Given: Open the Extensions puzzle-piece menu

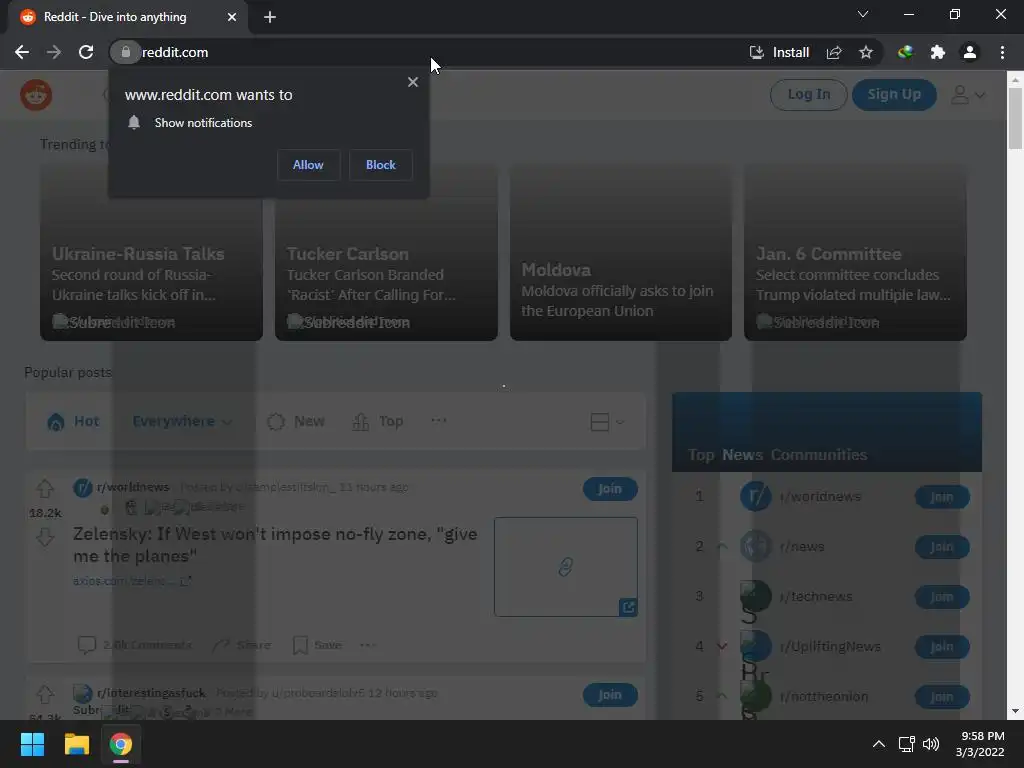Looking at the screenshot, I should tap(938, 52).
